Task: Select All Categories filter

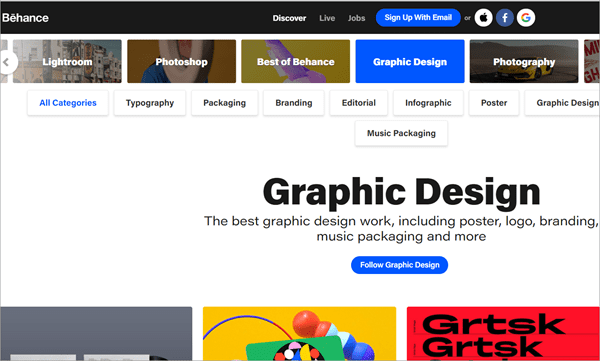Action: [68, 103]
